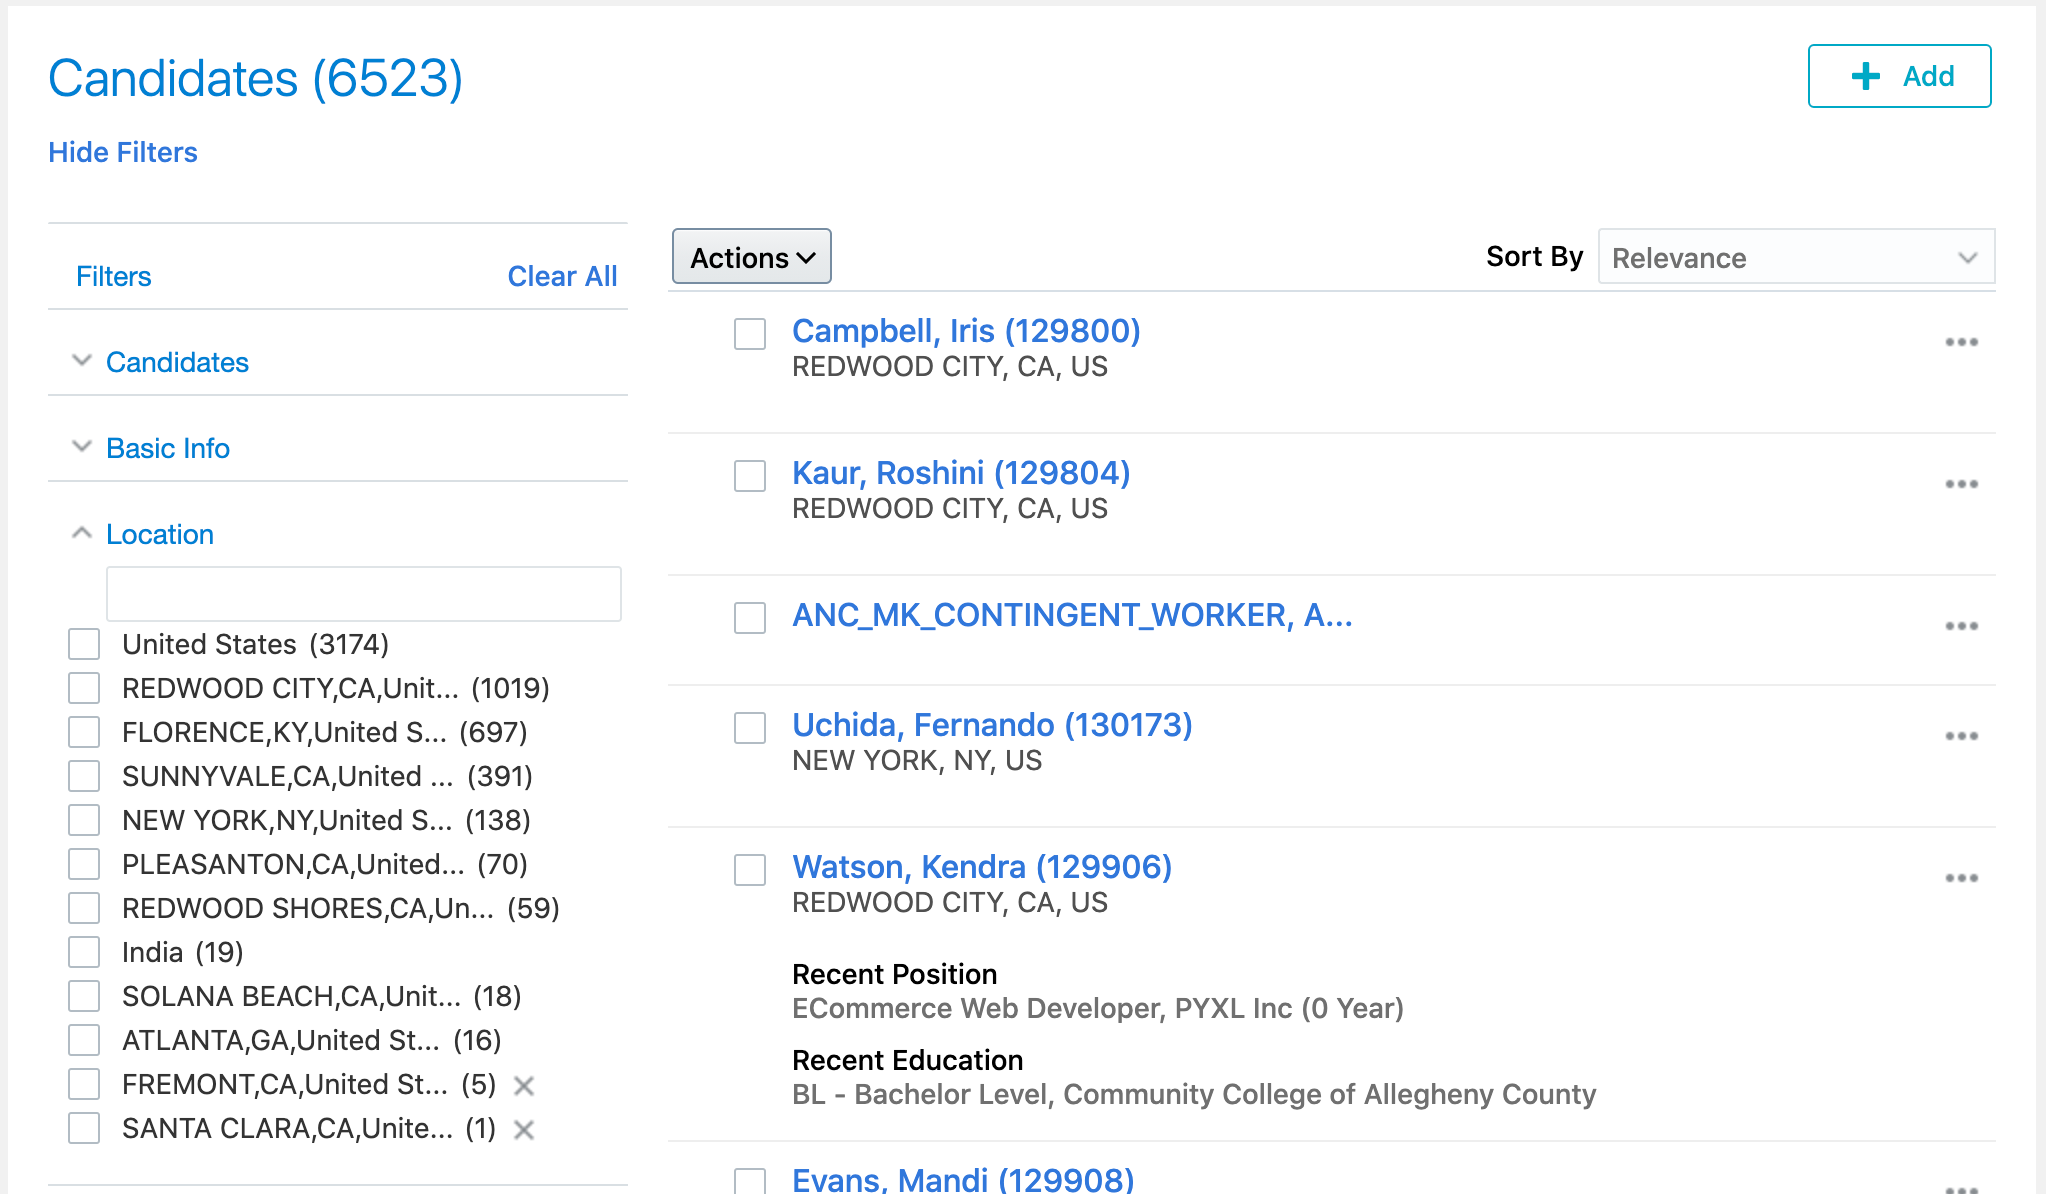Viewport: 2046px width, 1194px height.
Task: Expand the Basic Info filter section
Action: tap(82, 448)
